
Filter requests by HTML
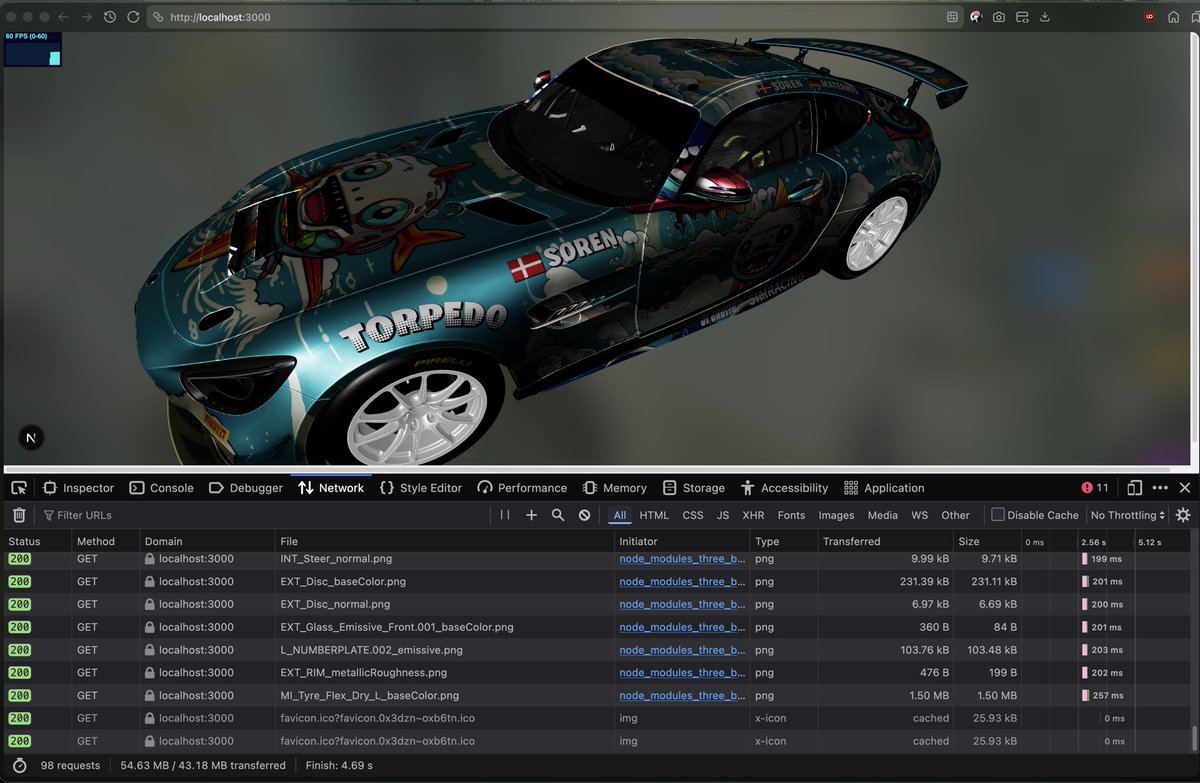click(654, 515)
